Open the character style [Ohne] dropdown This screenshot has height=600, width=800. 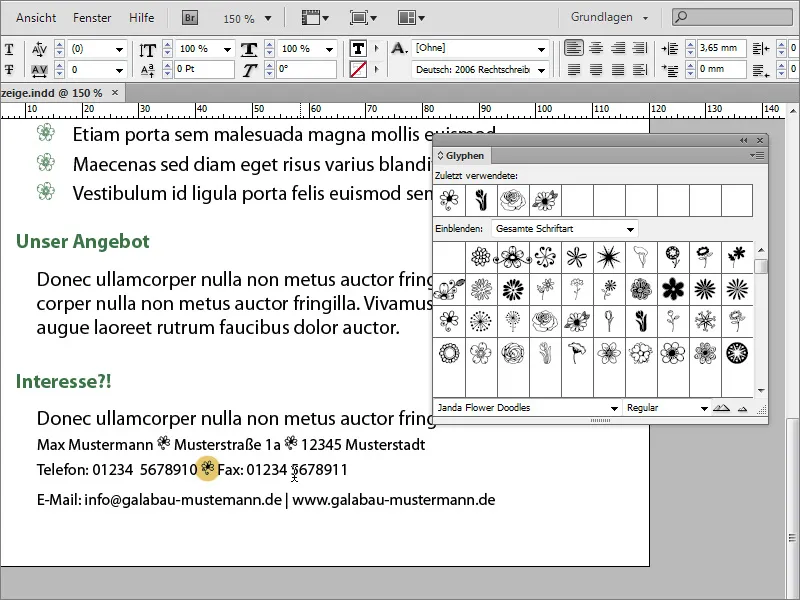pyautogui.click(x=541, y=49)
